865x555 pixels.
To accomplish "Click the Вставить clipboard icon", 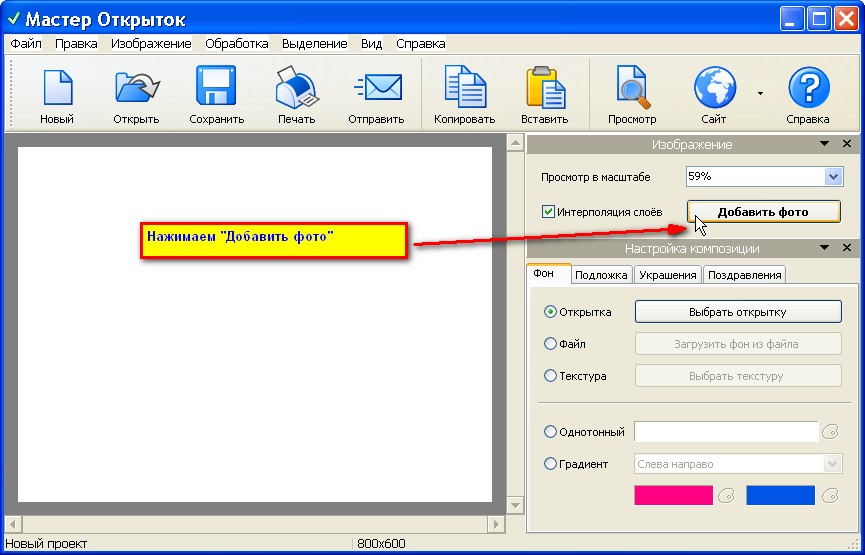I will (544, 87).
